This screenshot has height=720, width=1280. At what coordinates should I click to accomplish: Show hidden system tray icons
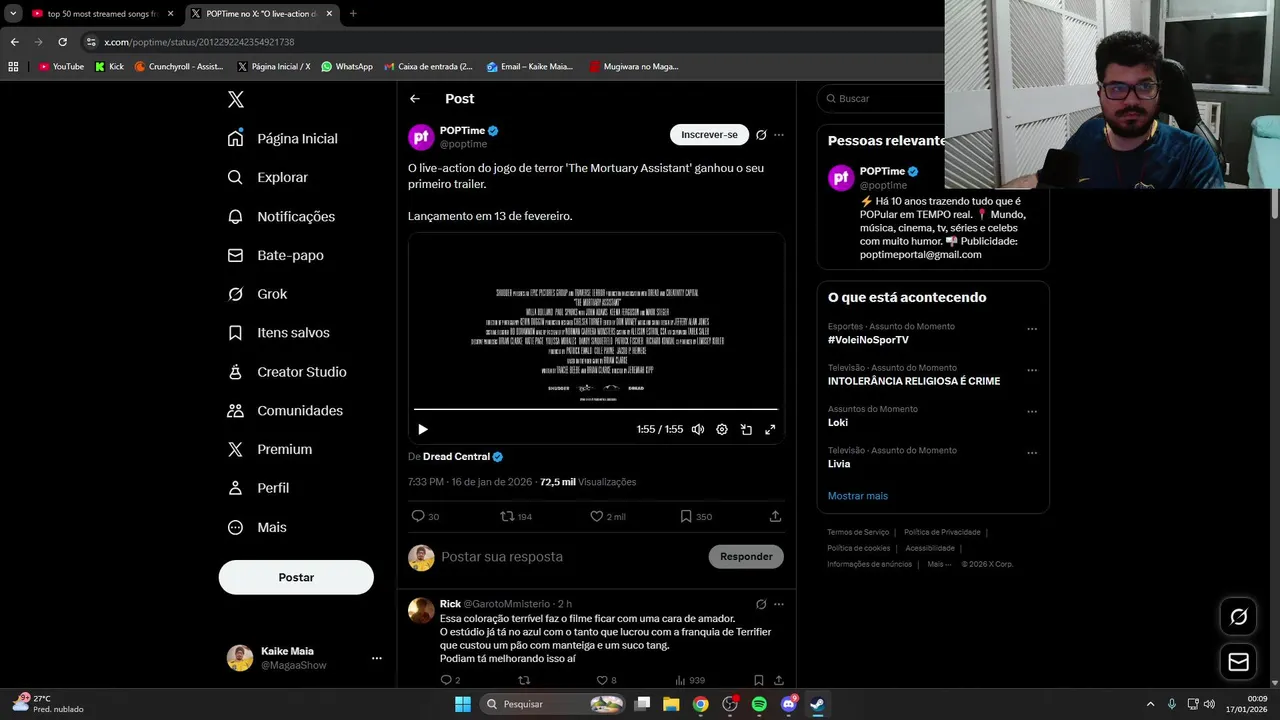(x=1150, y=704)
